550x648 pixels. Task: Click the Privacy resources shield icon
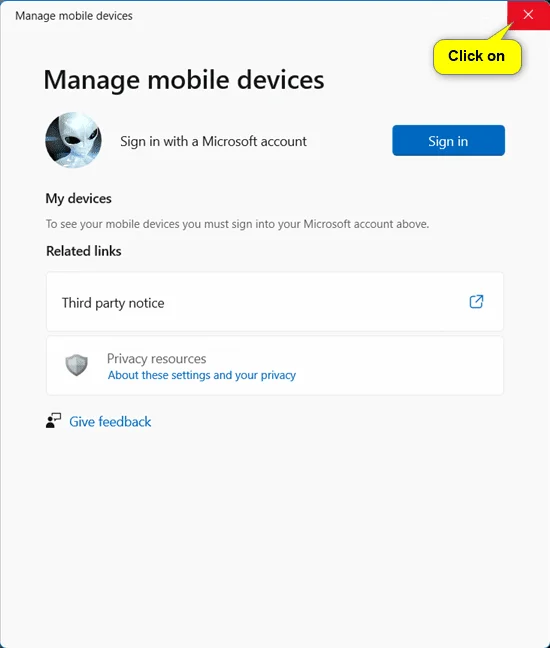tap(76, 365)
